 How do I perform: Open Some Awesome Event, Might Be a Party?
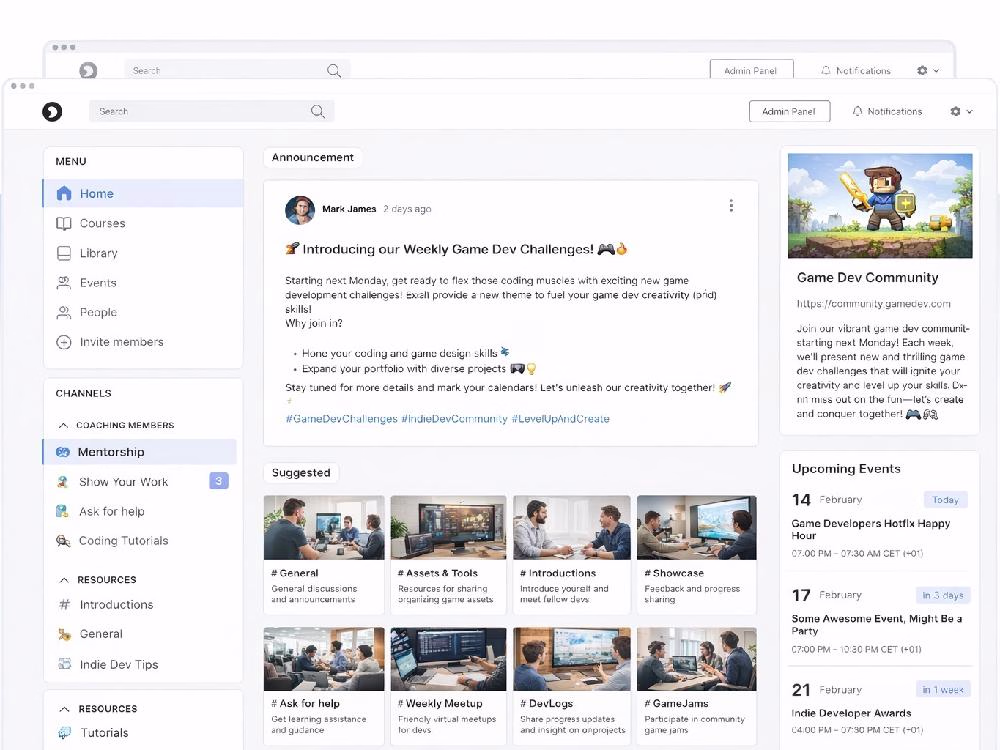tap(876, 624)
